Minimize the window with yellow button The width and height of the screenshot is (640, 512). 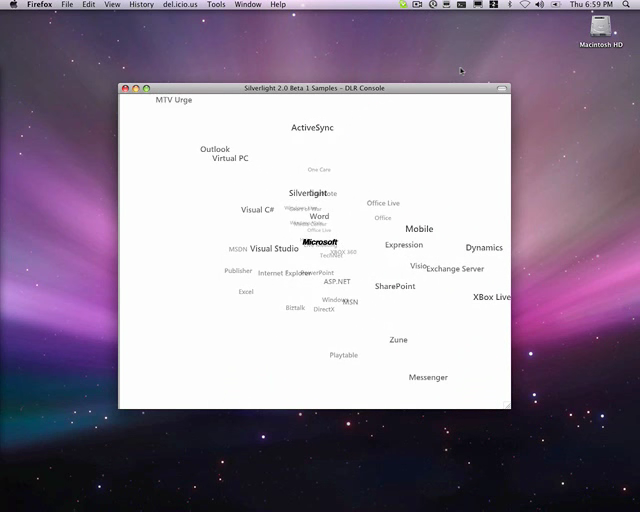[x=136, y=88]
